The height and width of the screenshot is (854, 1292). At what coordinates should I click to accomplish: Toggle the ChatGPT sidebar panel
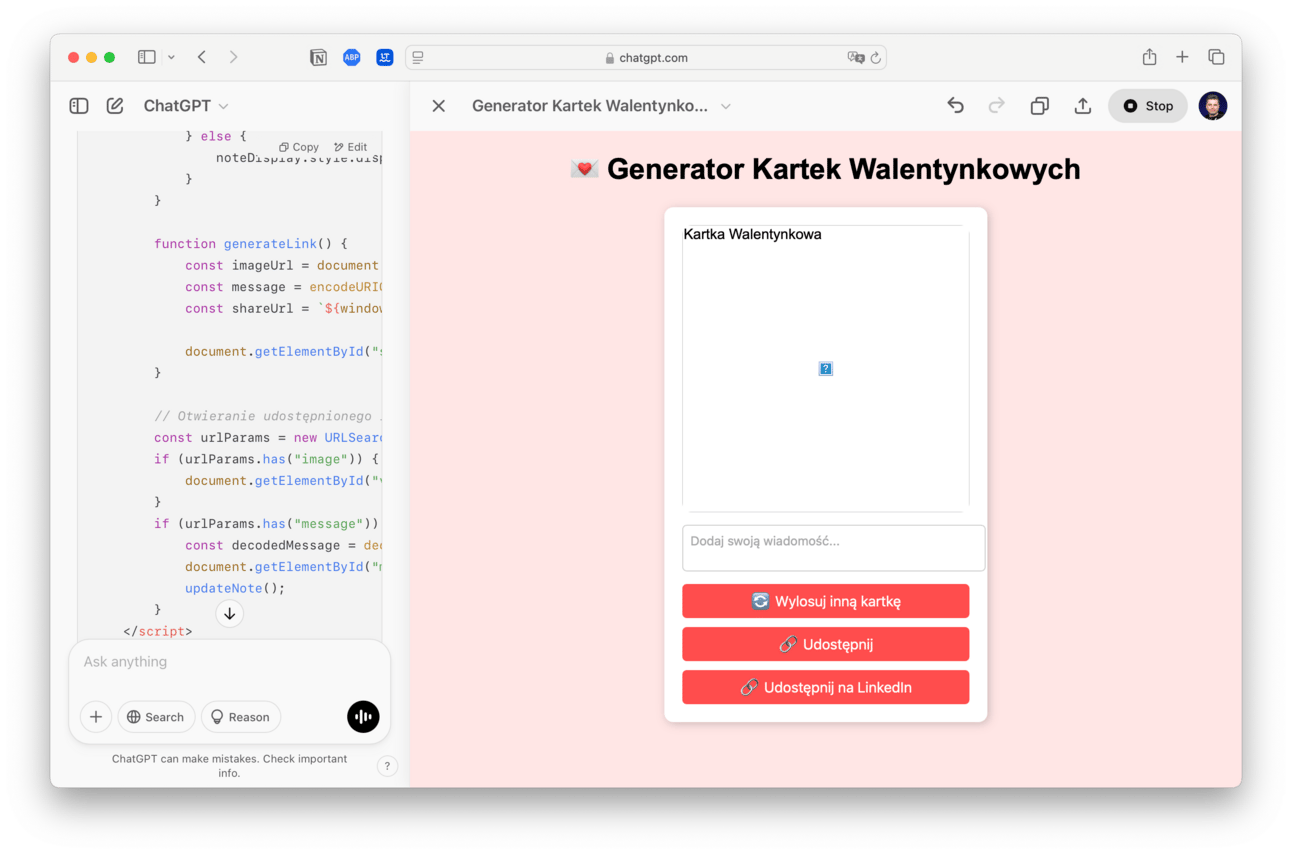(x=79, y=105)
